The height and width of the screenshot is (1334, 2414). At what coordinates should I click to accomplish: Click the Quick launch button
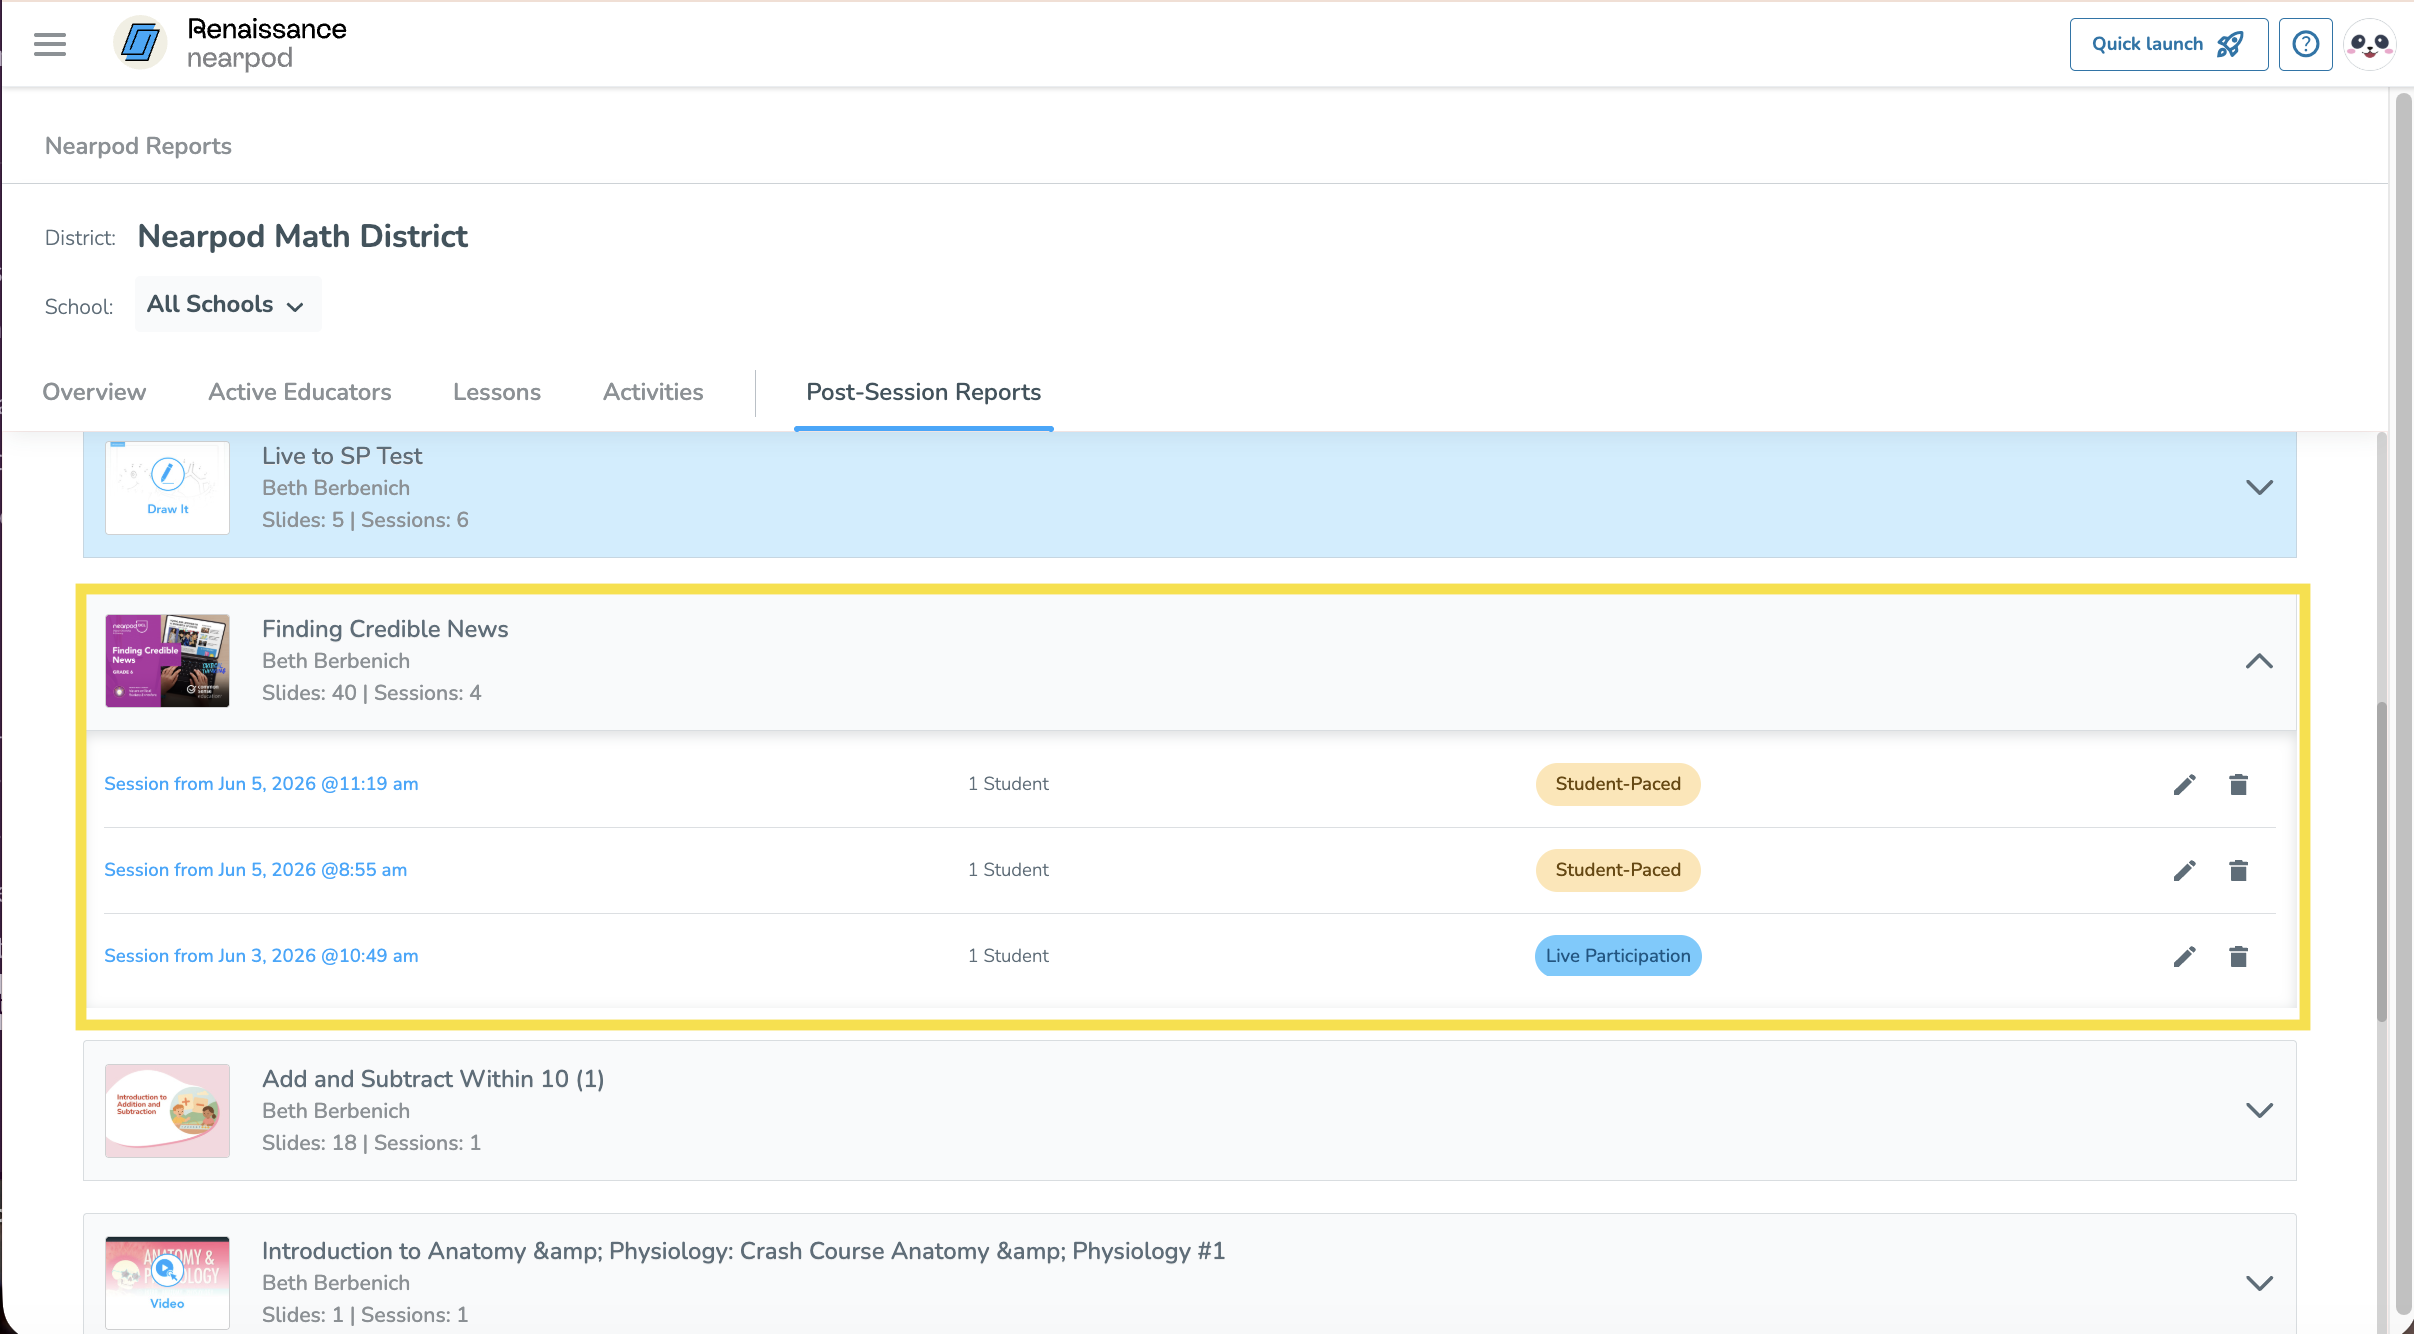[2168, 44]
